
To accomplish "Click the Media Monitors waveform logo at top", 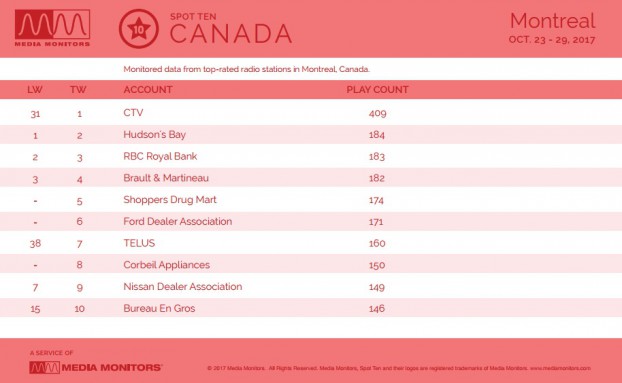I will click(x=52, y=28).
